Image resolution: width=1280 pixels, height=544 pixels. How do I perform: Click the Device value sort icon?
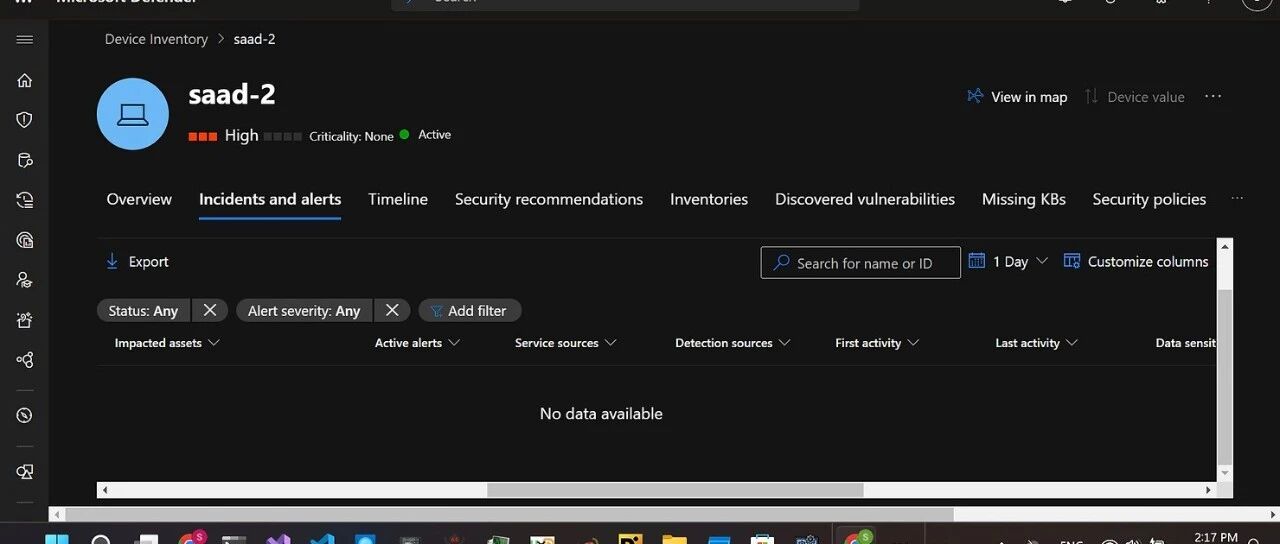(1091, 96)
